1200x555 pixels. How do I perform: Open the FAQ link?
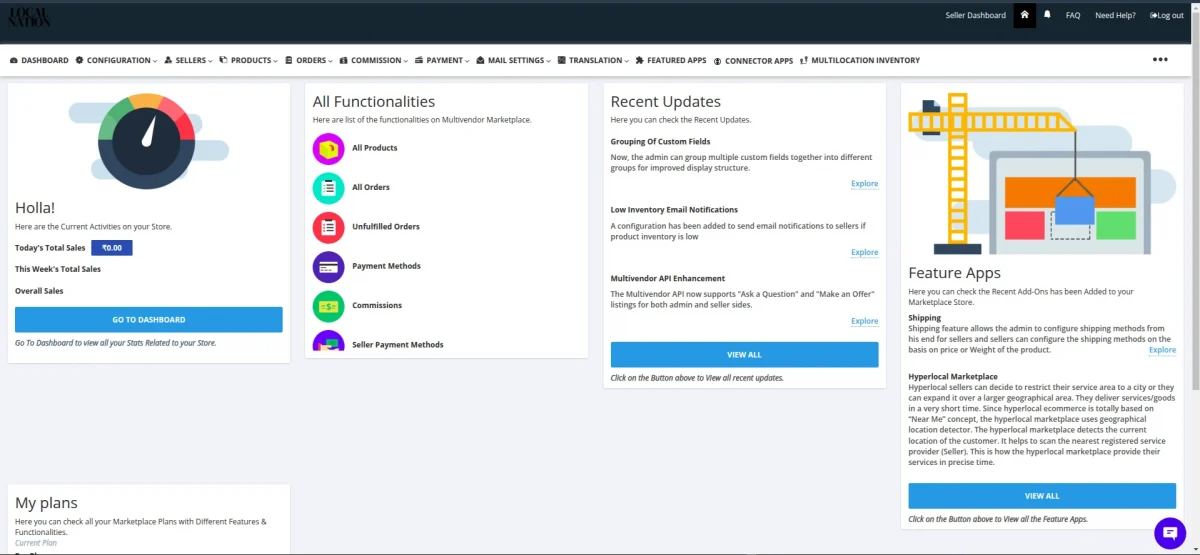[x=1073, y=15]
